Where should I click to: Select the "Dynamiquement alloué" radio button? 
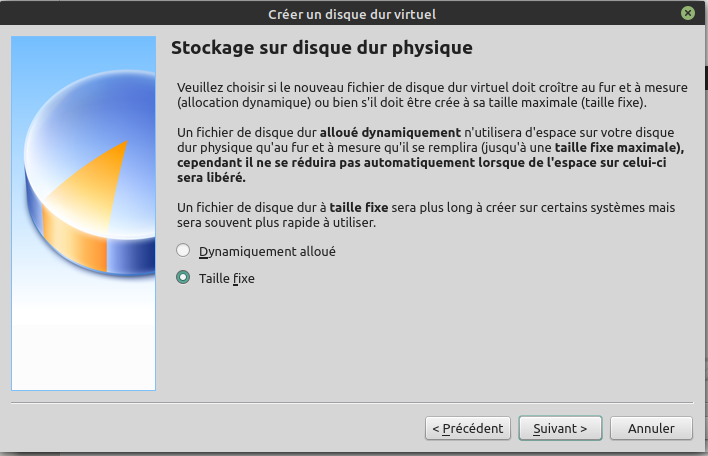point(183,251)
